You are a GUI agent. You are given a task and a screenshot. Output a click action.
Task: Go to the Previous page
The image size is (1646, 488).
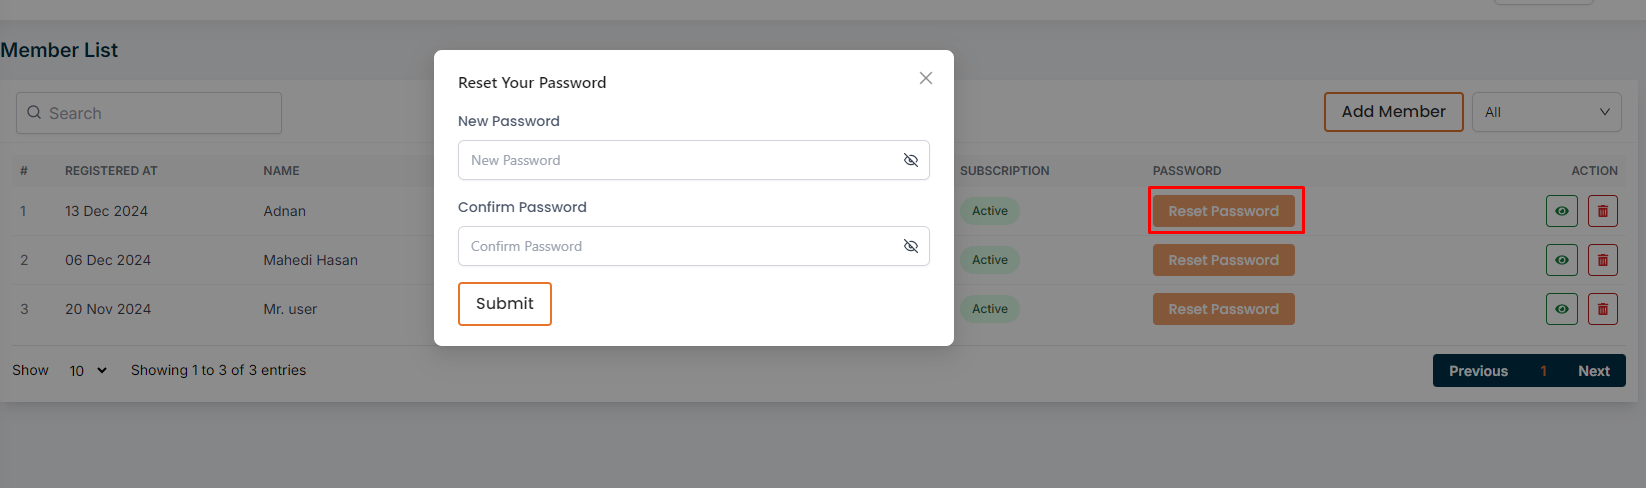(1478, 371)
